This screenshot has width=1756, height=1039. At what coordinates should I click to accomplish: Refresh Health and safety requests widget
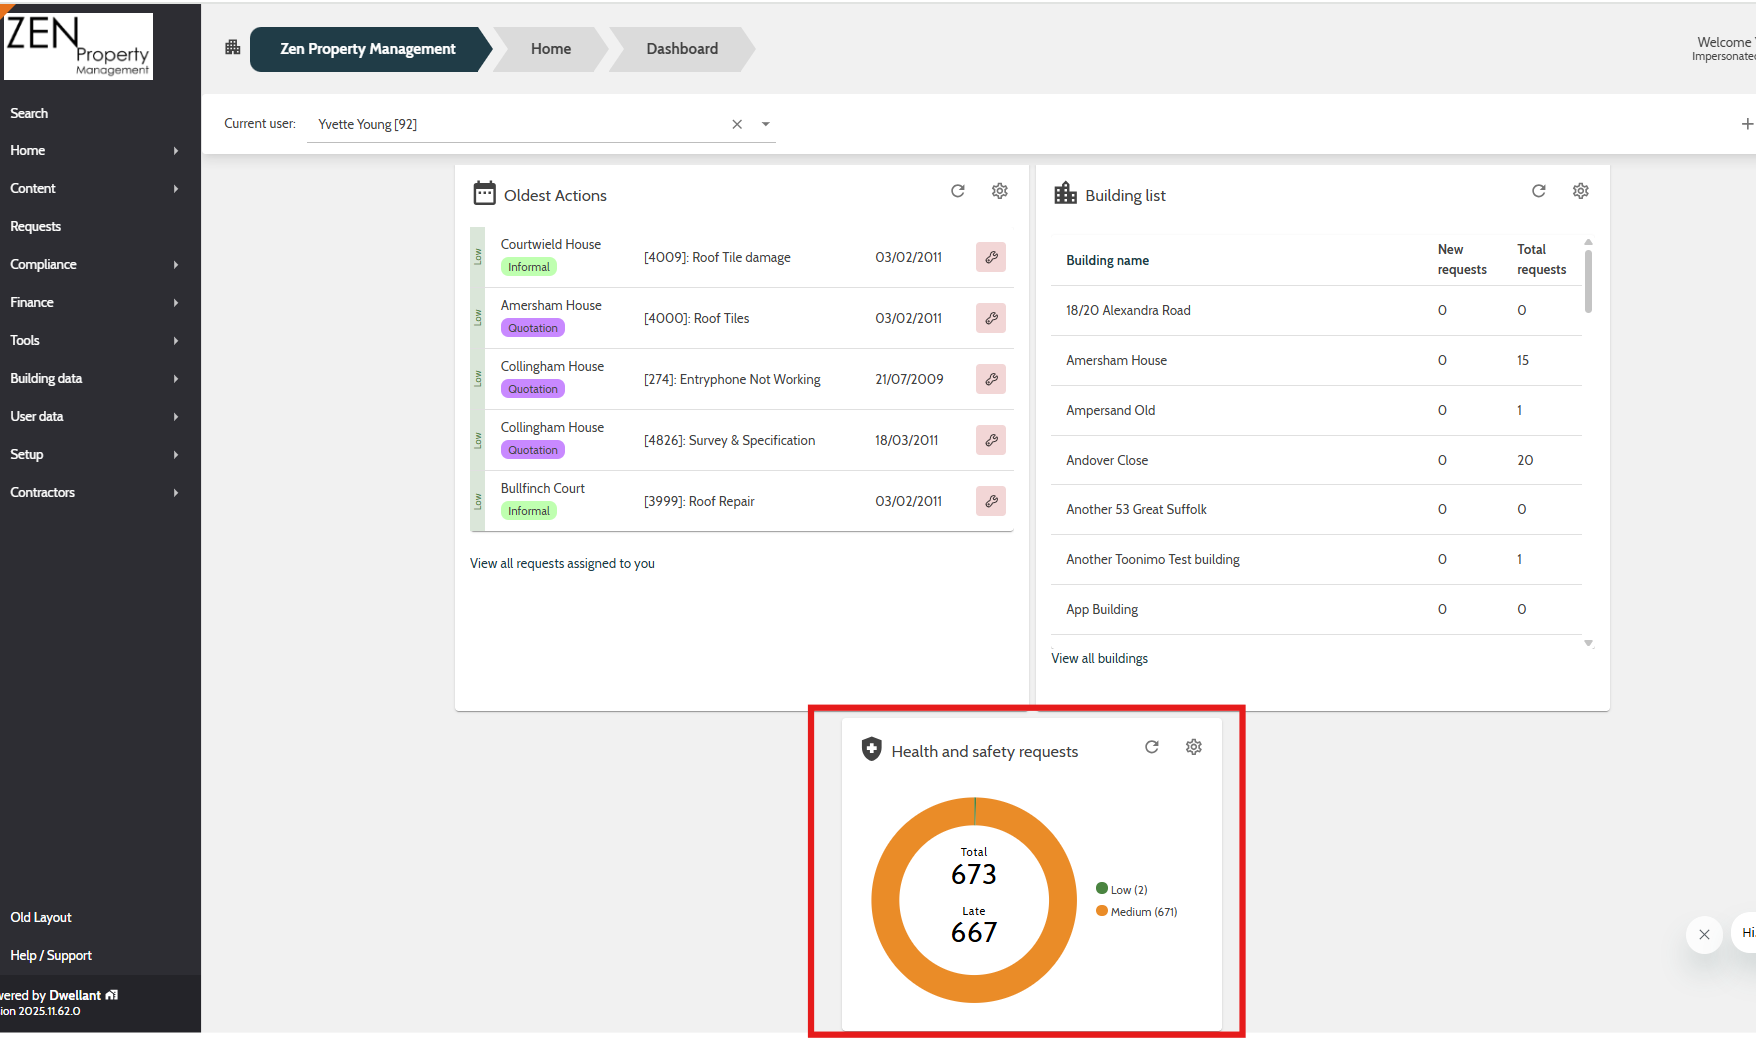click(1151, 747)
